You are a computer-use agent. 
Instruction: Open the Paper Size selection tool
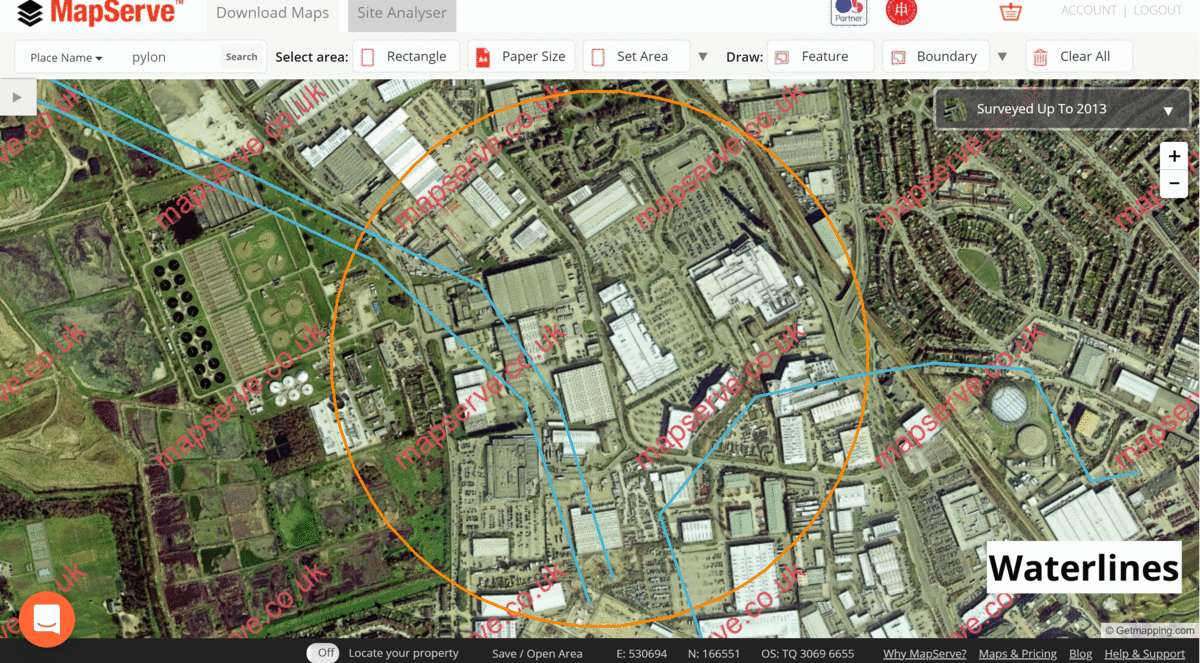point(520,56)
